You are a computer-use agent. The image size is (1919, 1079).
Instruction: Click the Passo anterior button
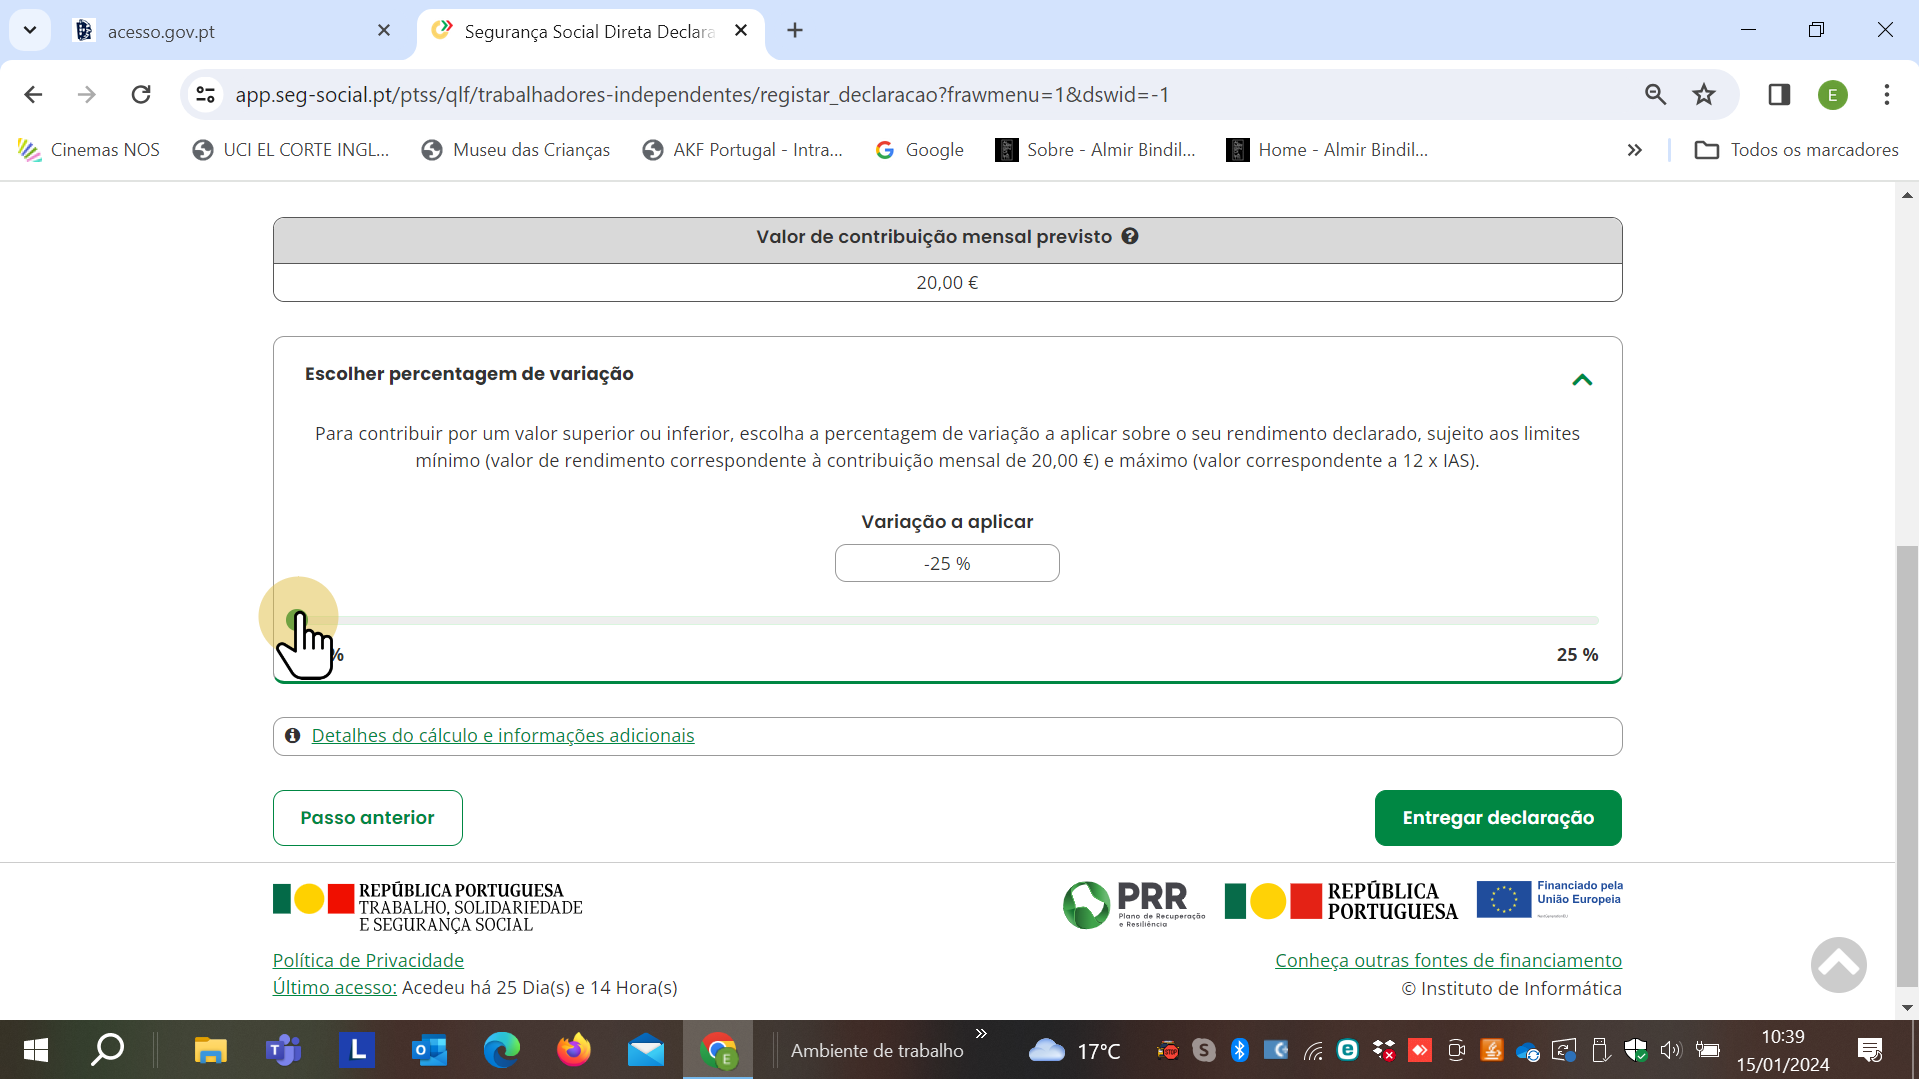pos(367,818)
